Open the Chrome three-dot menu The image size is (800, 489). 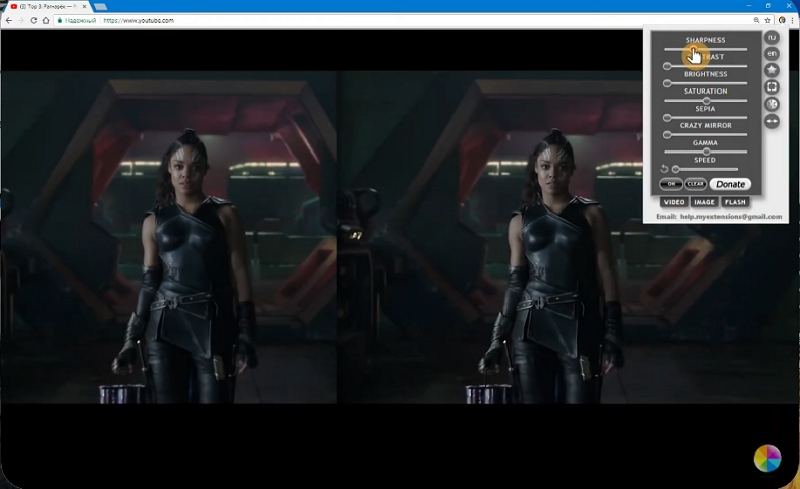point(792,20)
